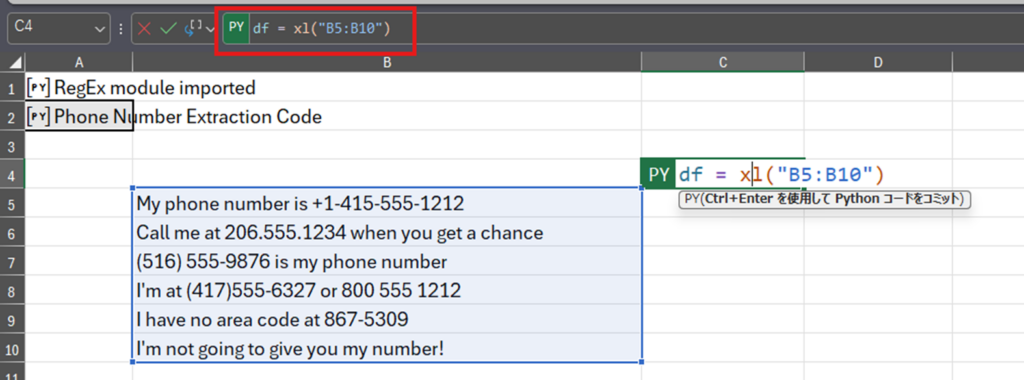Screen dimensions: 1024x380
Task: Select row 5 header
Action: tap(12, 203)
